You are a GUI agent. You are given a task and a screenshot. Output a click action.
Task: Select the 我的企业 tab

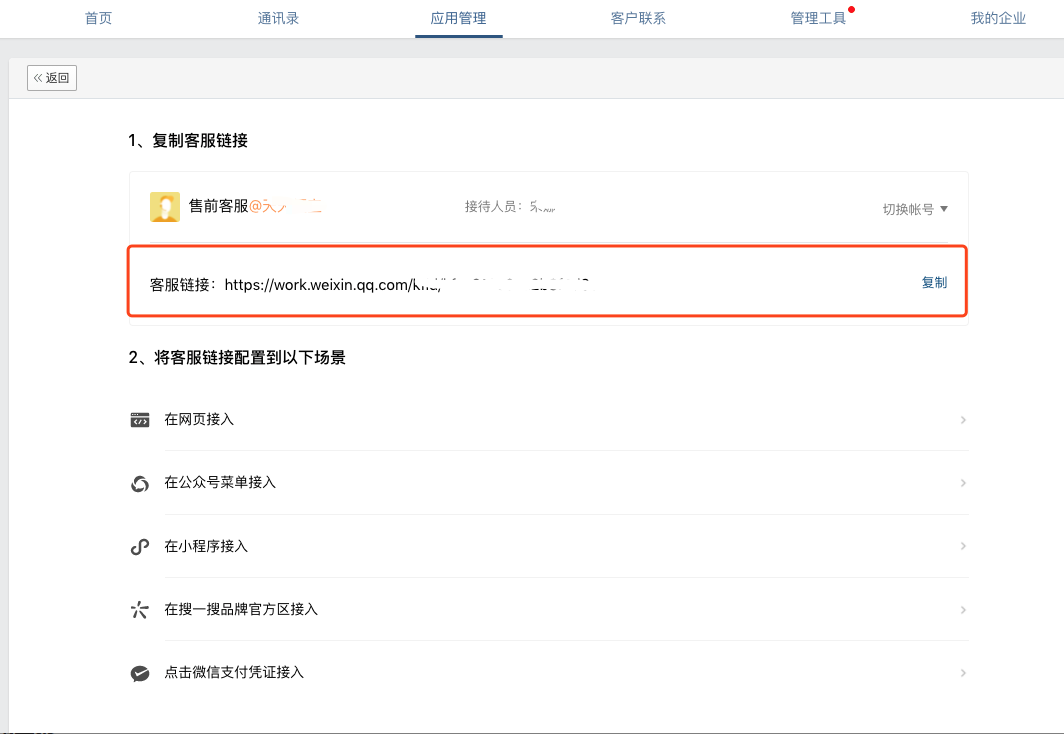pos(998,18)
